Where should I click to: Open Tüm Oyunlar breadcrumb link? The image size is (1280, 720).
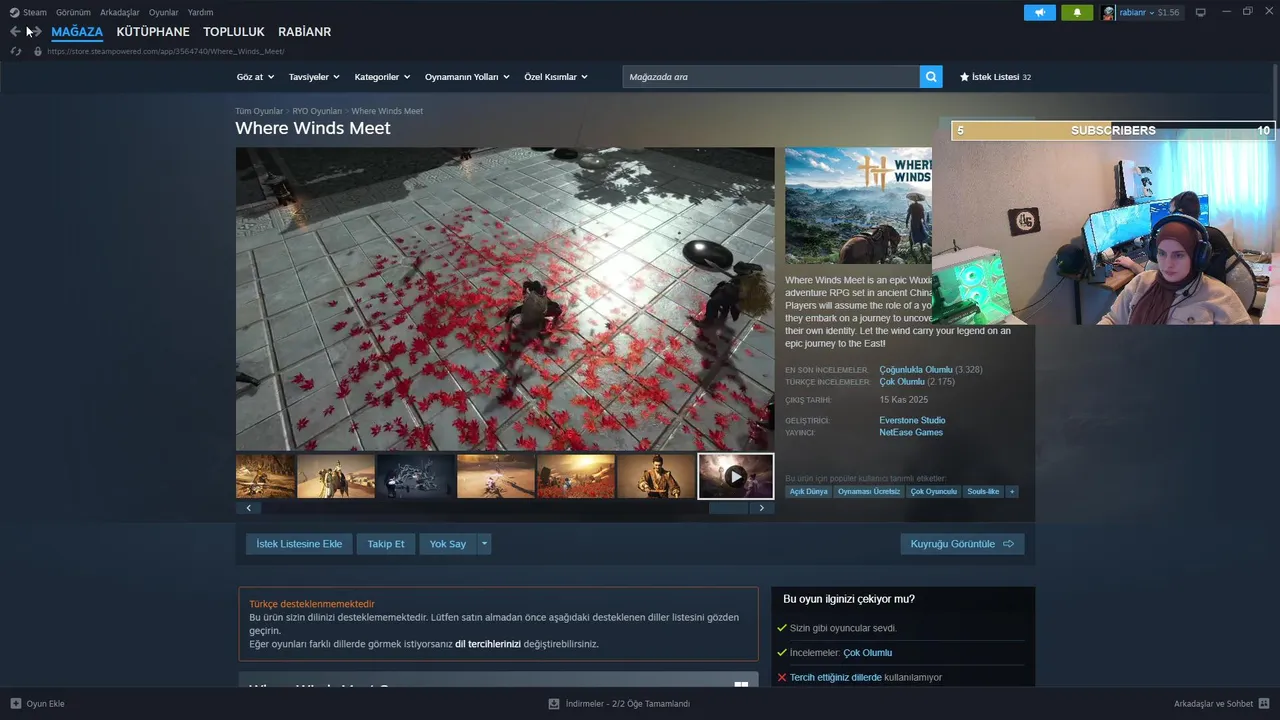click(259, 111)
